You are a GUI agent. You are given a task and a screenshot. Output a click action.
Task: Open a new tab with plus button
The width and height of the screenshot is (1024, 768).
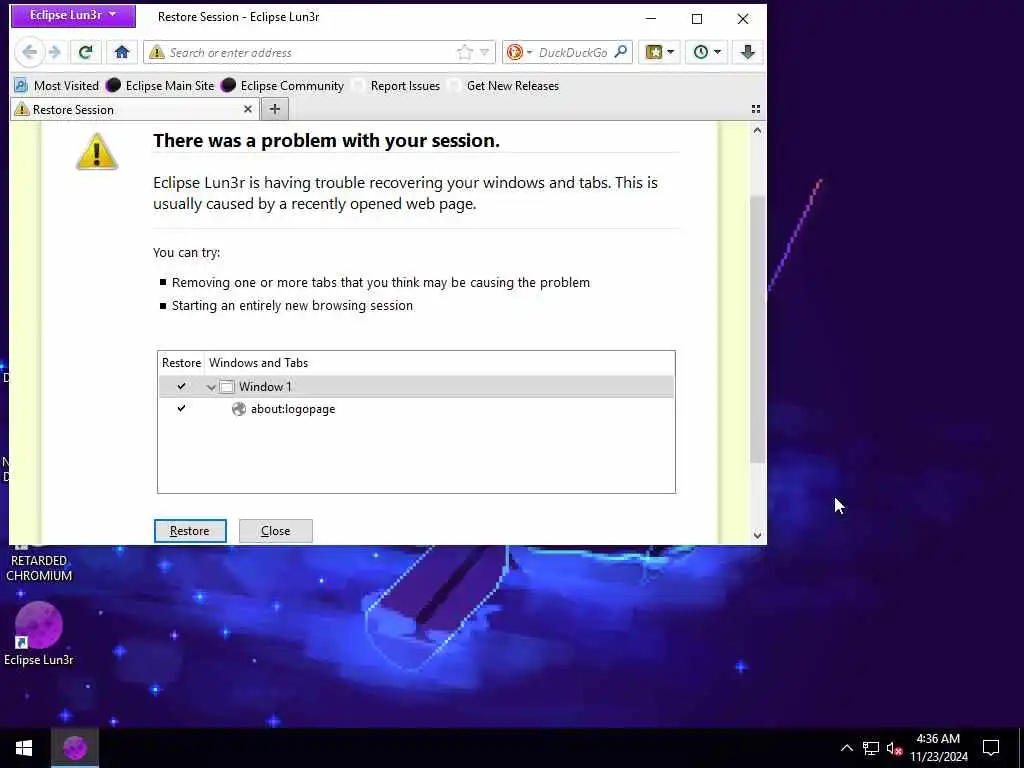(x=275, y=110)
